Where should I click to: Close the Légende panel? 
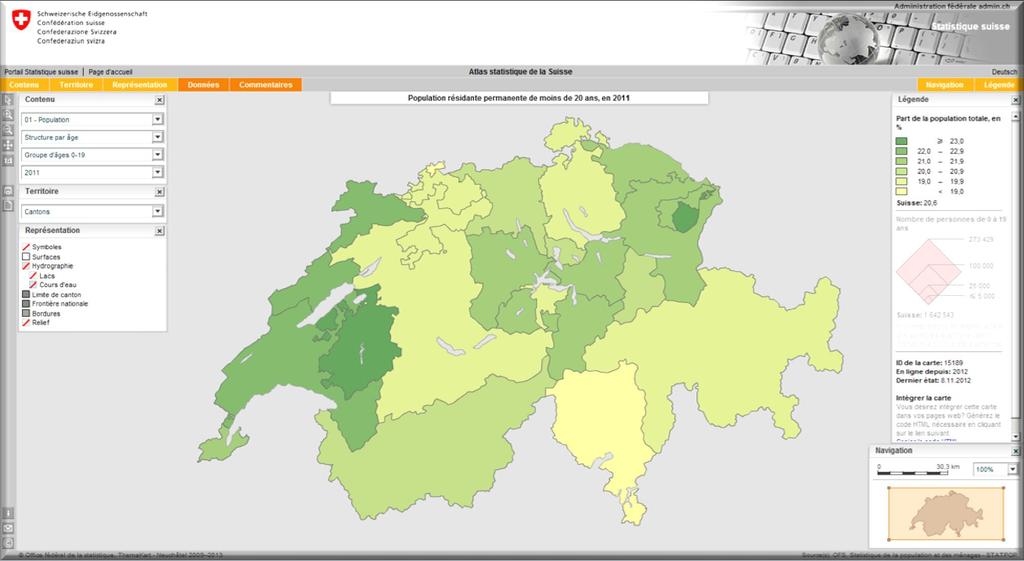[1016, 100]
